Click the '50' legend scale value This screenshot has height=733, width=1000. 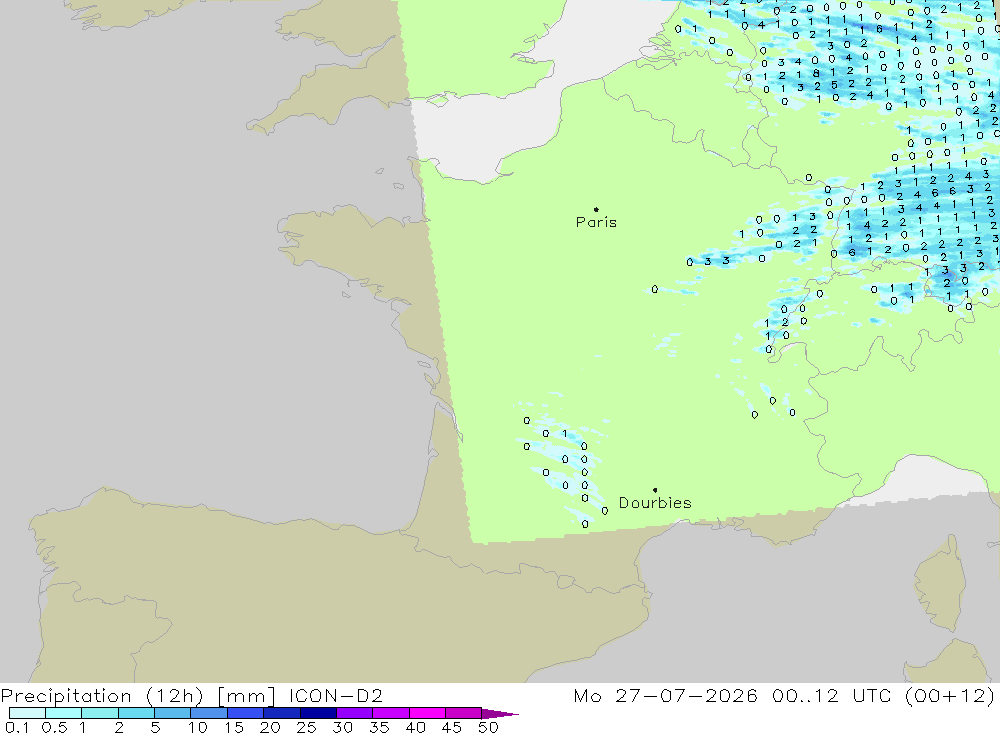tap(488, 727)
